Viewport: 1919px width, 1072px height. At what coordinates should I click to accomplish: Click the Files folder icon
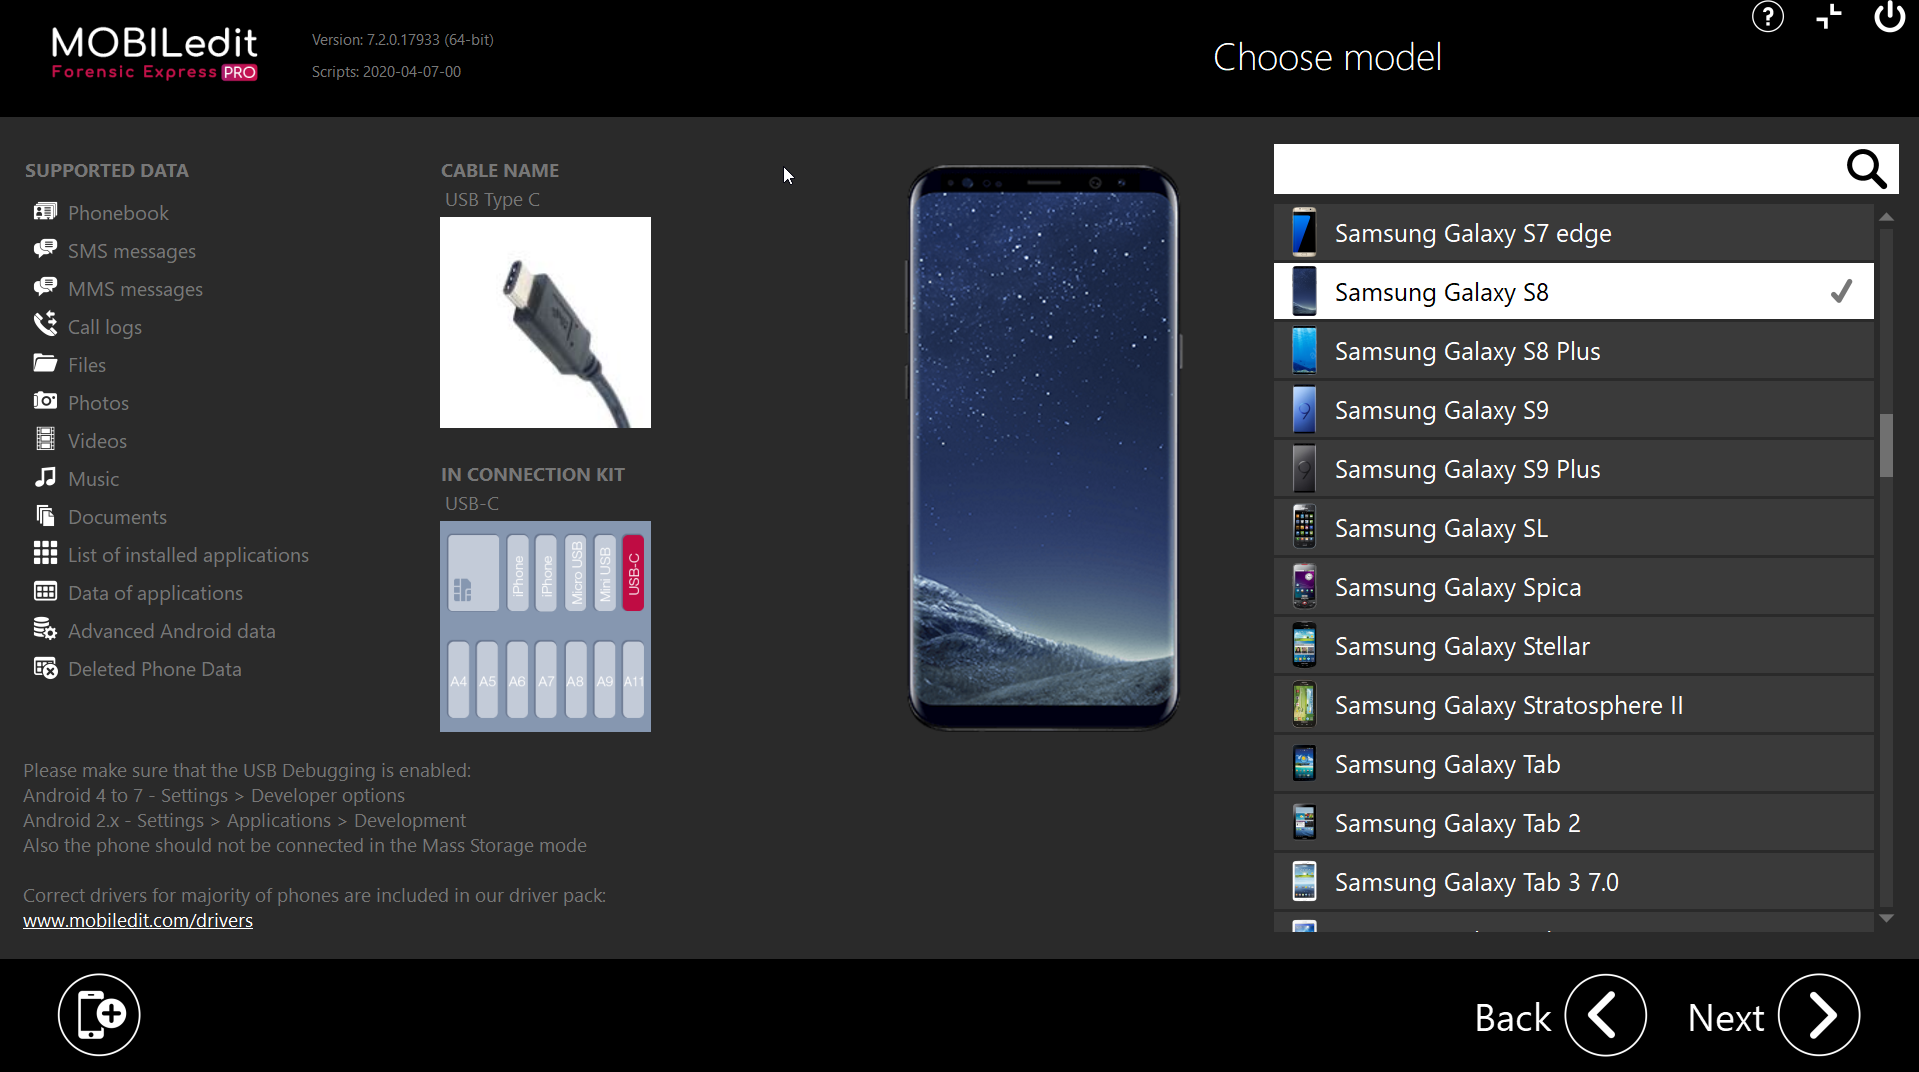coord(45,363)
